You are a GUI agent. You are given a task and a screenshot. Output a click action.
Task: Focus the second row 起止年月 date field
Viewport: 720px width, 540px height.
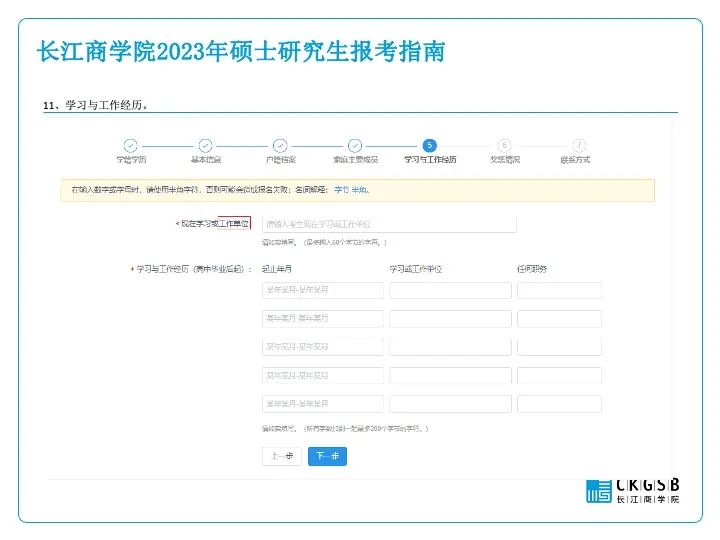coord(323,318)
